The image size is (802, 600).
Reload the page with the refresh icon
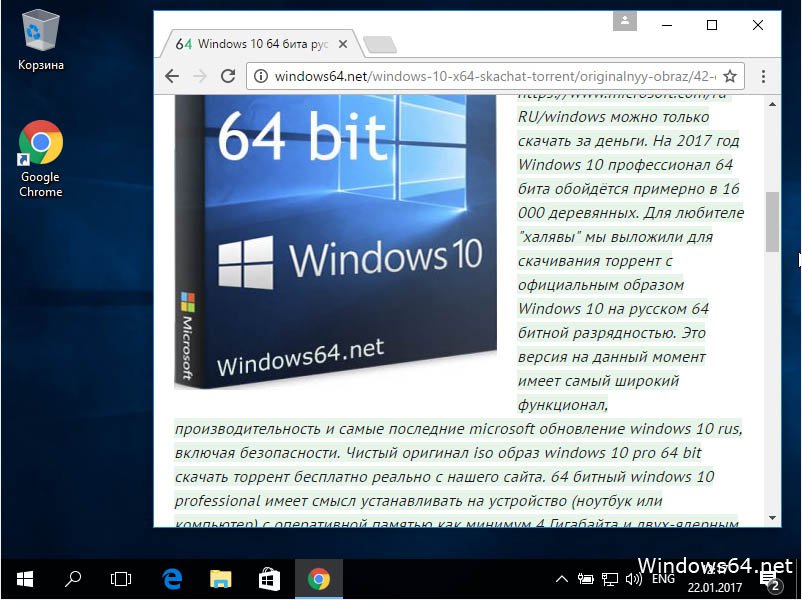pyautogui.click(x=228, y=76)
